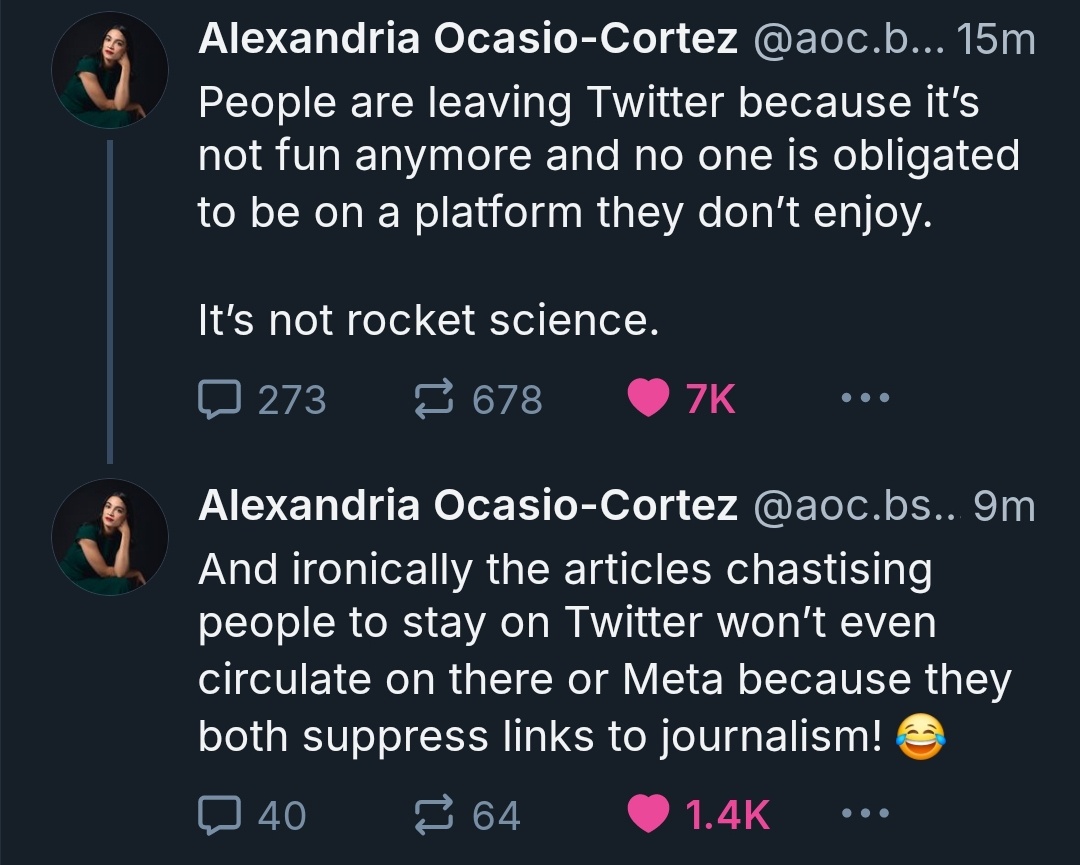Viewport: 1080px width, 865px height.
Task: Open the post reading "It's not rocket science."
Action: [x=428, y=321]
